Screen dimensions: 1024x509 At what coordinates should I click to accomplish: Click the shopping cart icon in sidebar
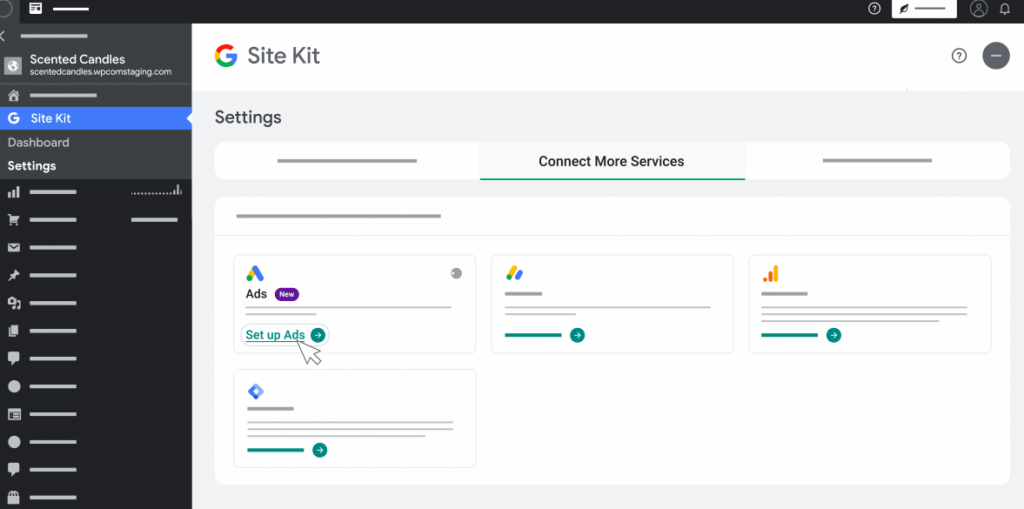coord(14,220)
